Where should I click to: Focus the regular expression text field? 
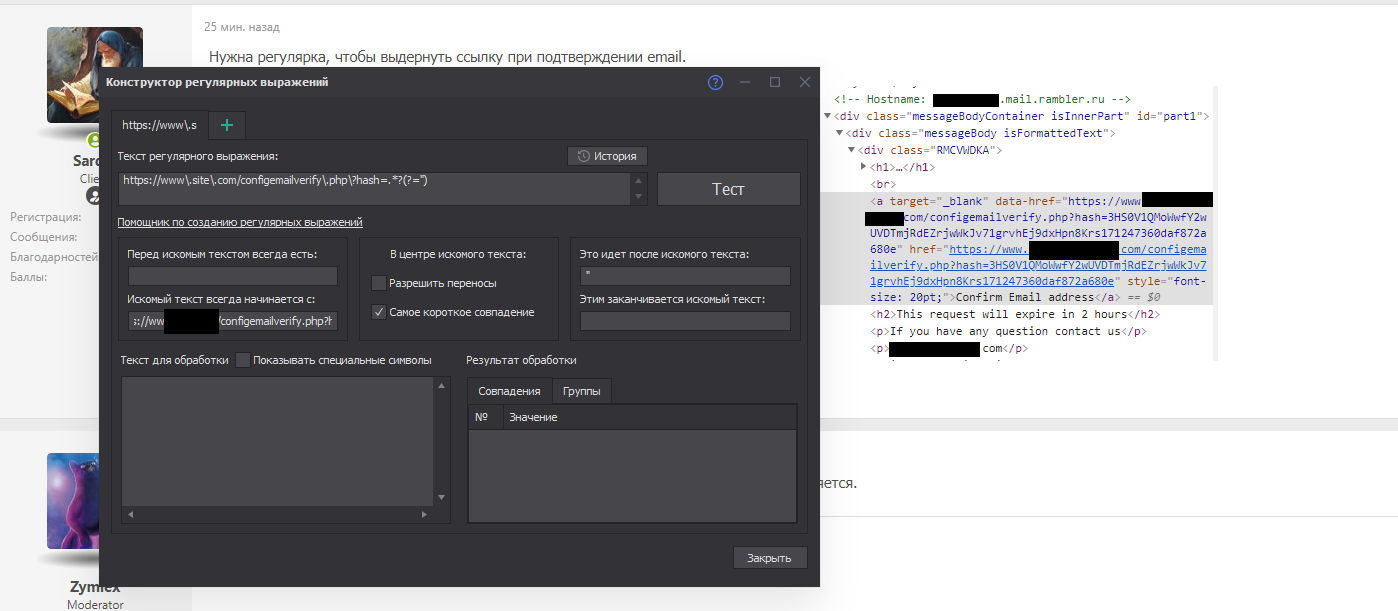pos(374,189)
